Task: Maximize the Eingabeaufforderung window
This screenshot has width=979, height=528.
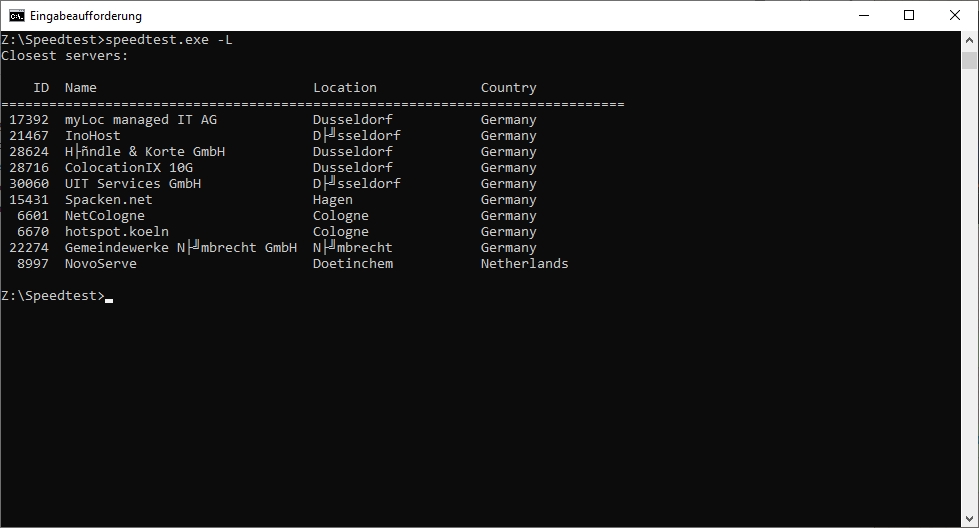Action: [x=909, y=16]
